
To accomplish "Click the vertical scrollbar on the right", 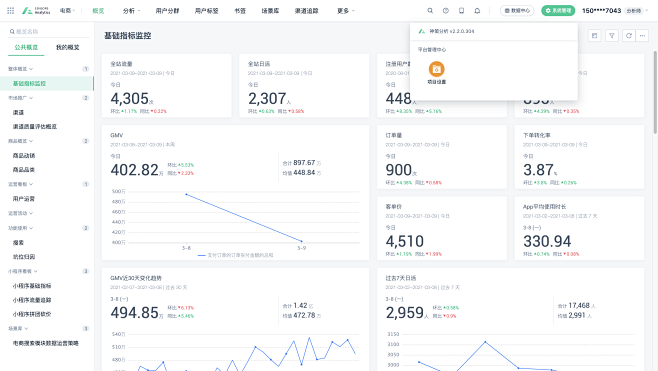I will (x=655, y=92).
